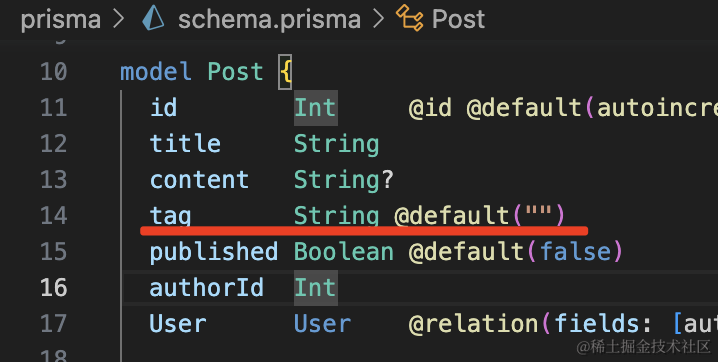Click line number 14 in gutter
This screenshot has width=718, height=362.
click(54, 216)
